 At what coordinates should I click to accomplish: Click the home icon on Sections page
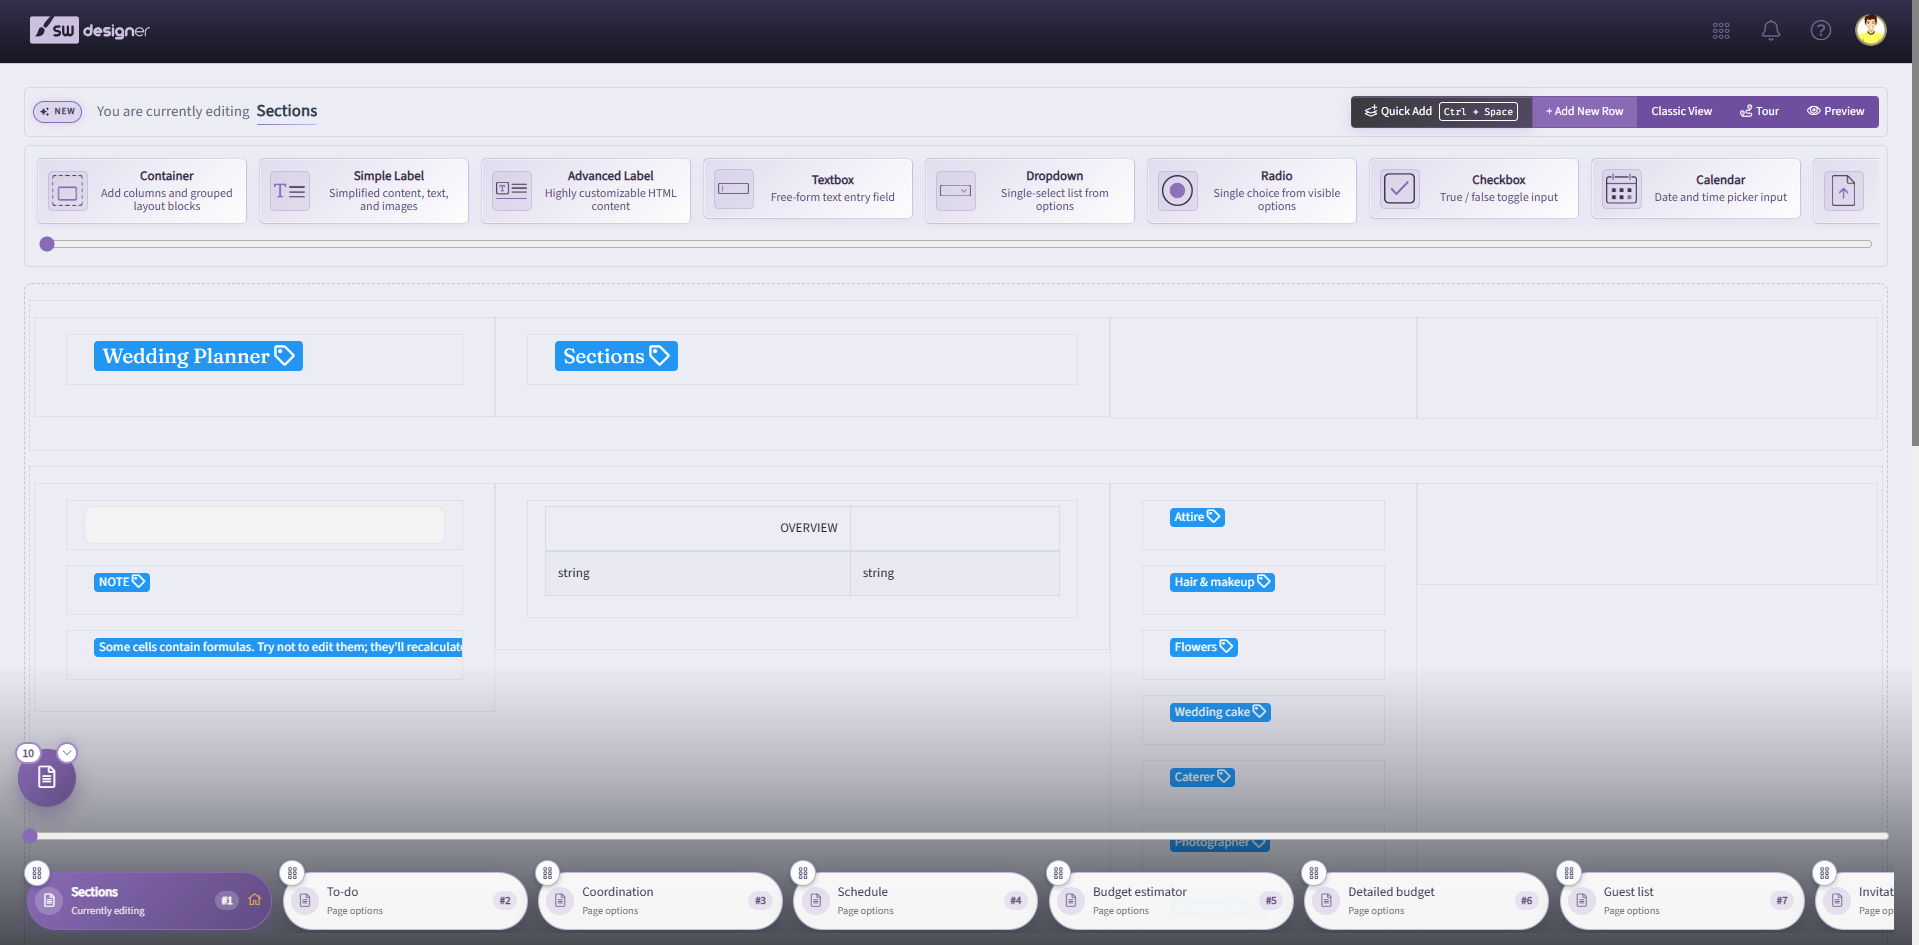(254, 900)
